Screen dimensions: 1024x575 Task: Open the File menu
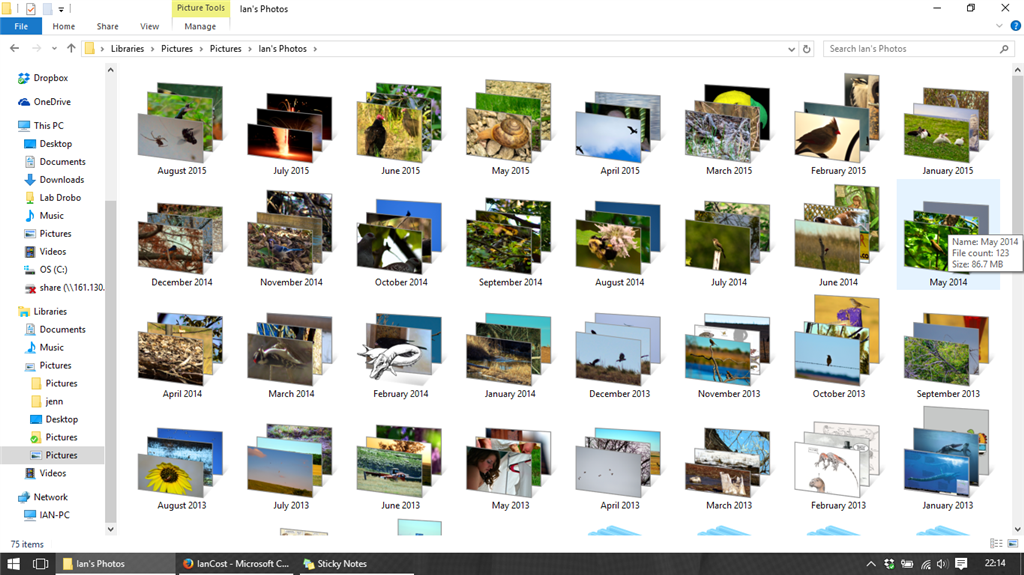(x=21, y=26)
